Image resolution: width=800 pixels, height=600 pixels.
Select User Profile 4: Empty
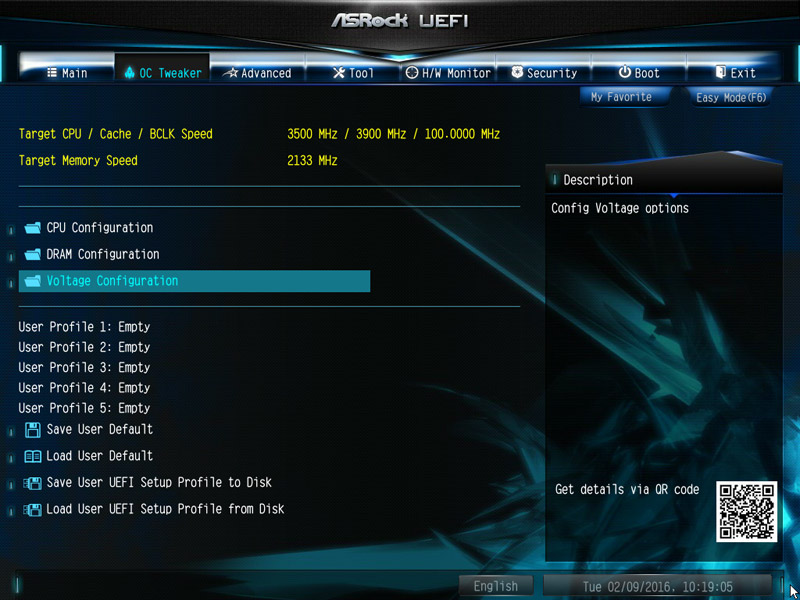click(x=84, y=388)
